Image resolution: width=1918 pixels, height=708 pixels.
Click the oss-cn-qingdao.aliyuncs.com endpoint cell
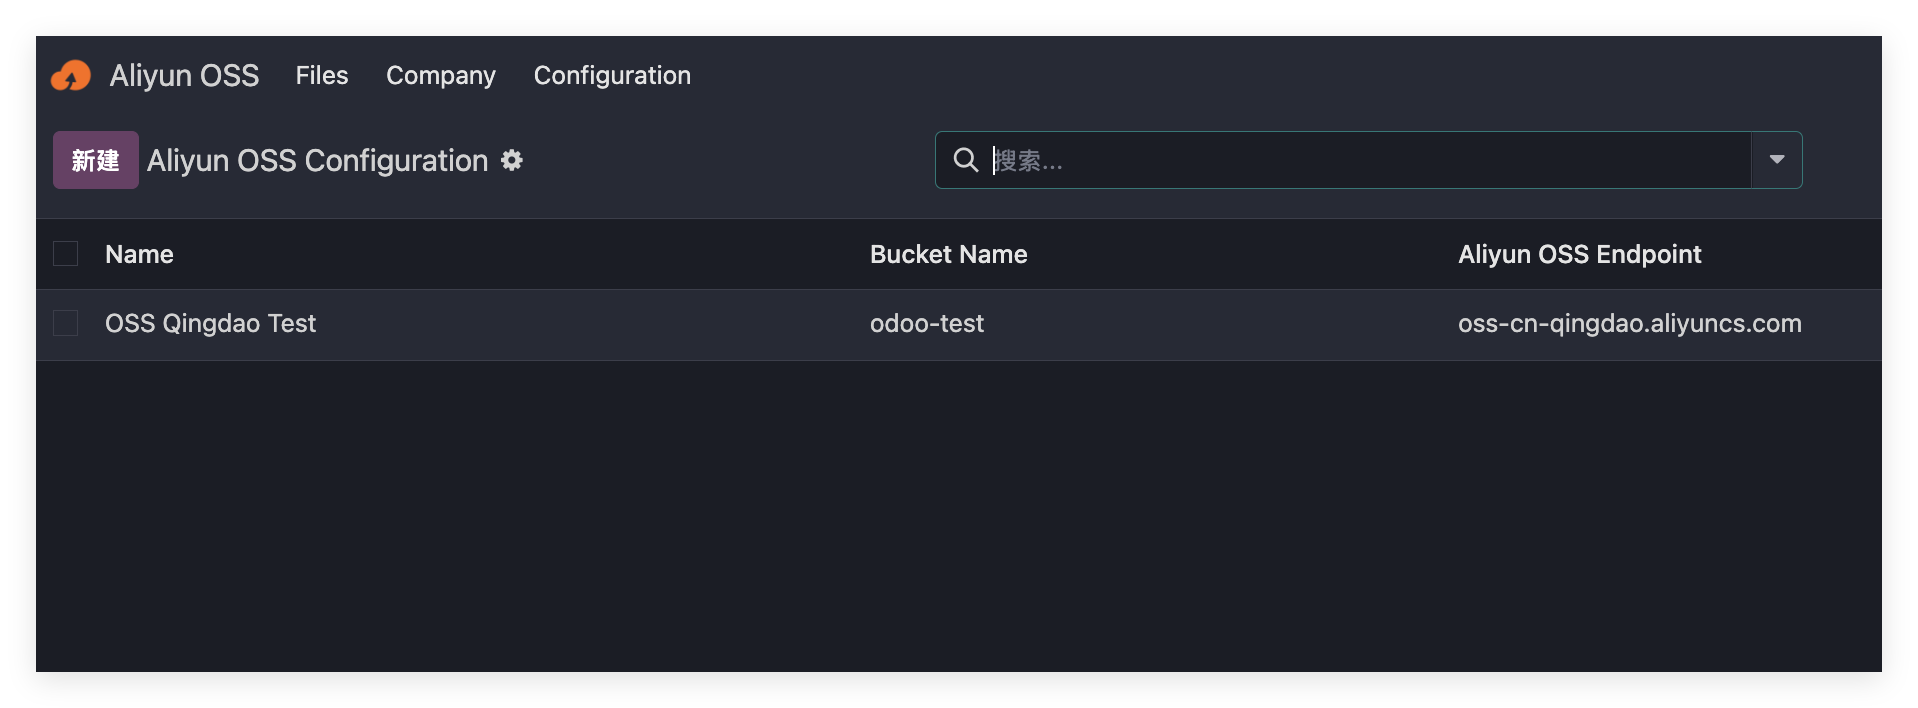[1629, 324]
